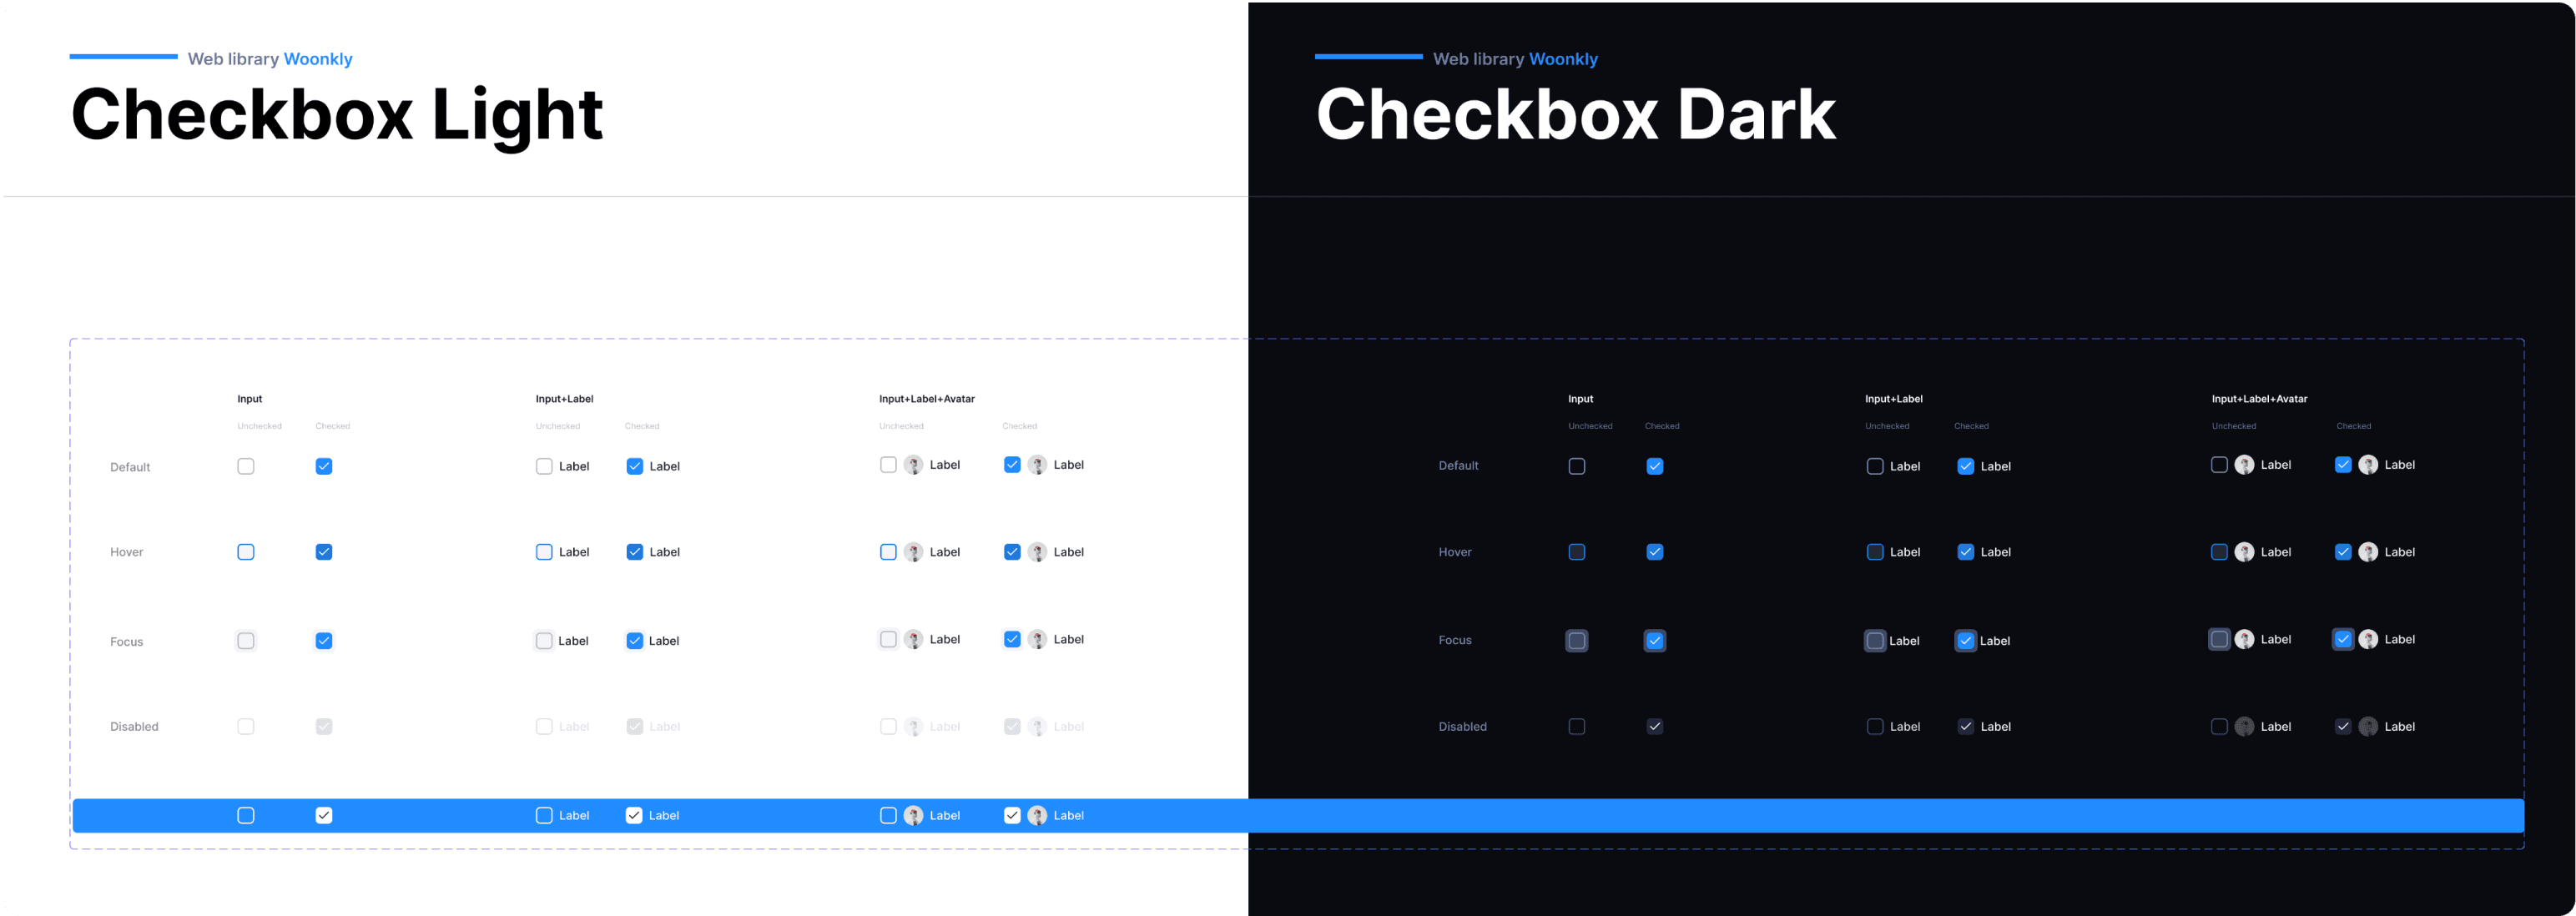Toggle the dark Default row checked Input checkbox
Image resolution: width=2576 pixels, height=916 pixels.
(1655, 466)
